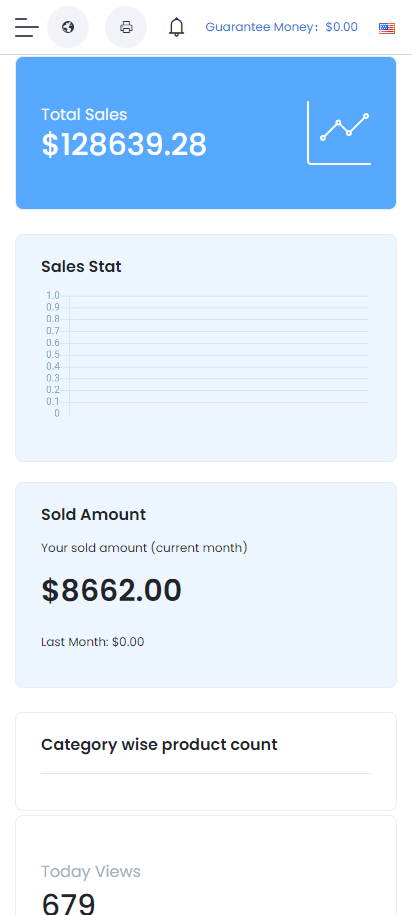Click the $8662.00 sold amount figure

[111, 590]
